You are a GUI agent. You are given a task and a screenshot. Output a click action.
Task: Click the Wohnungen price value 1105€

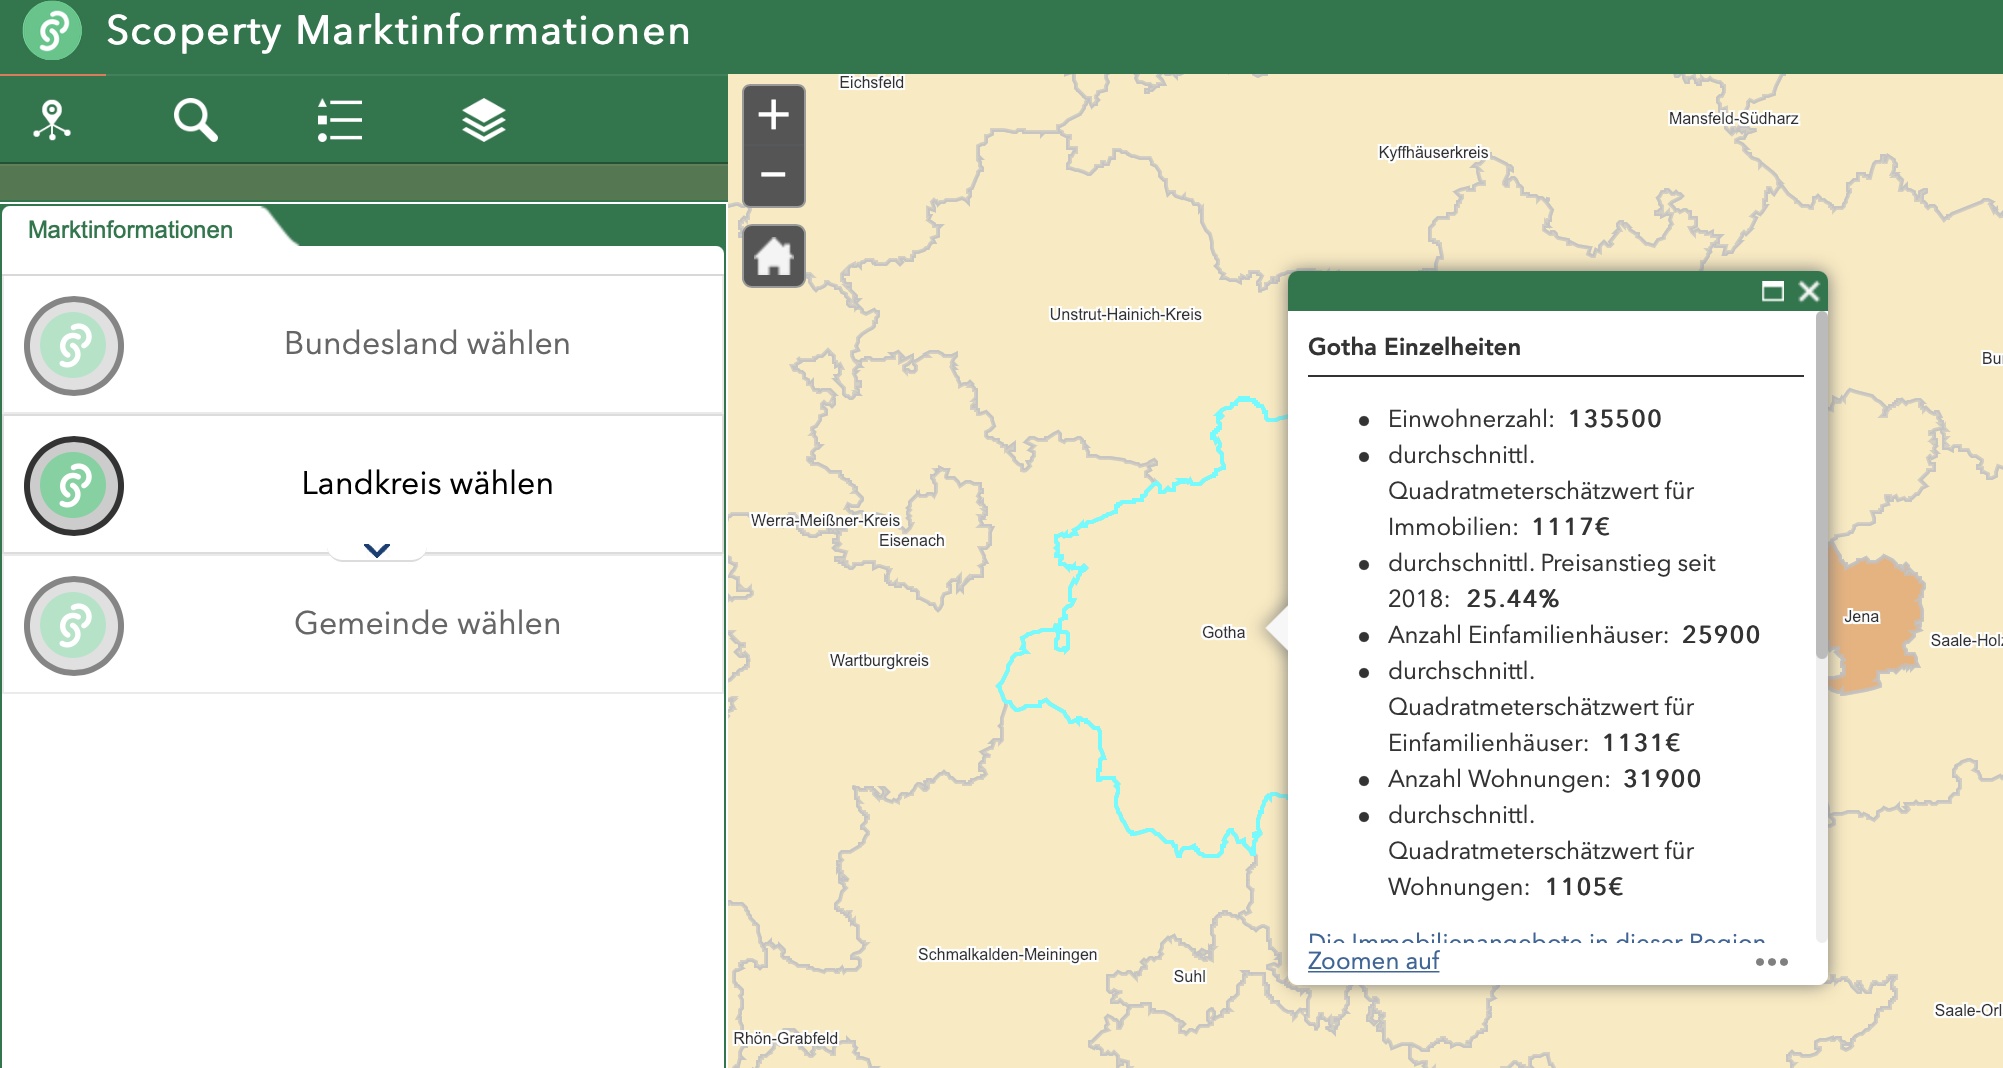pos(1583,887)
